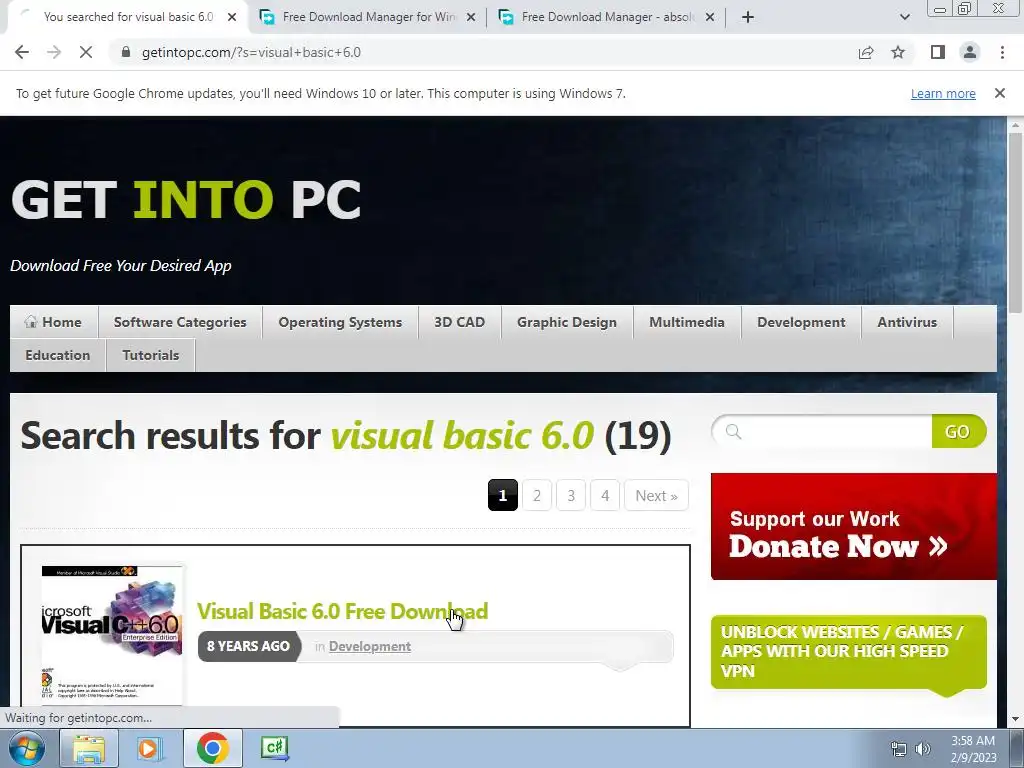Switch to Free Download Manager for Windows tab
Image resolution: width=1024 pixels, height=768 pixels.
[x=368, y=17]
